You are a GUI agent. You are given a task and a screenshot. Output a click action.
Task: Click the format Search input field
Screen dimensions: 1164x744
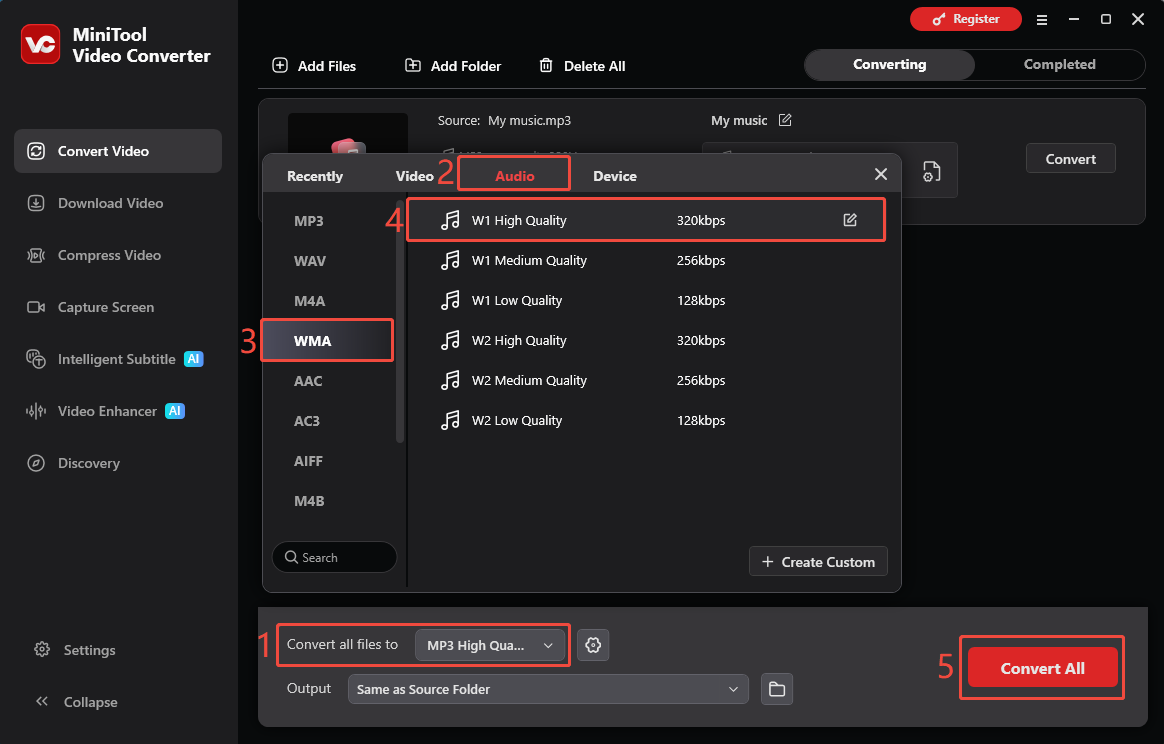click(334, 557)
